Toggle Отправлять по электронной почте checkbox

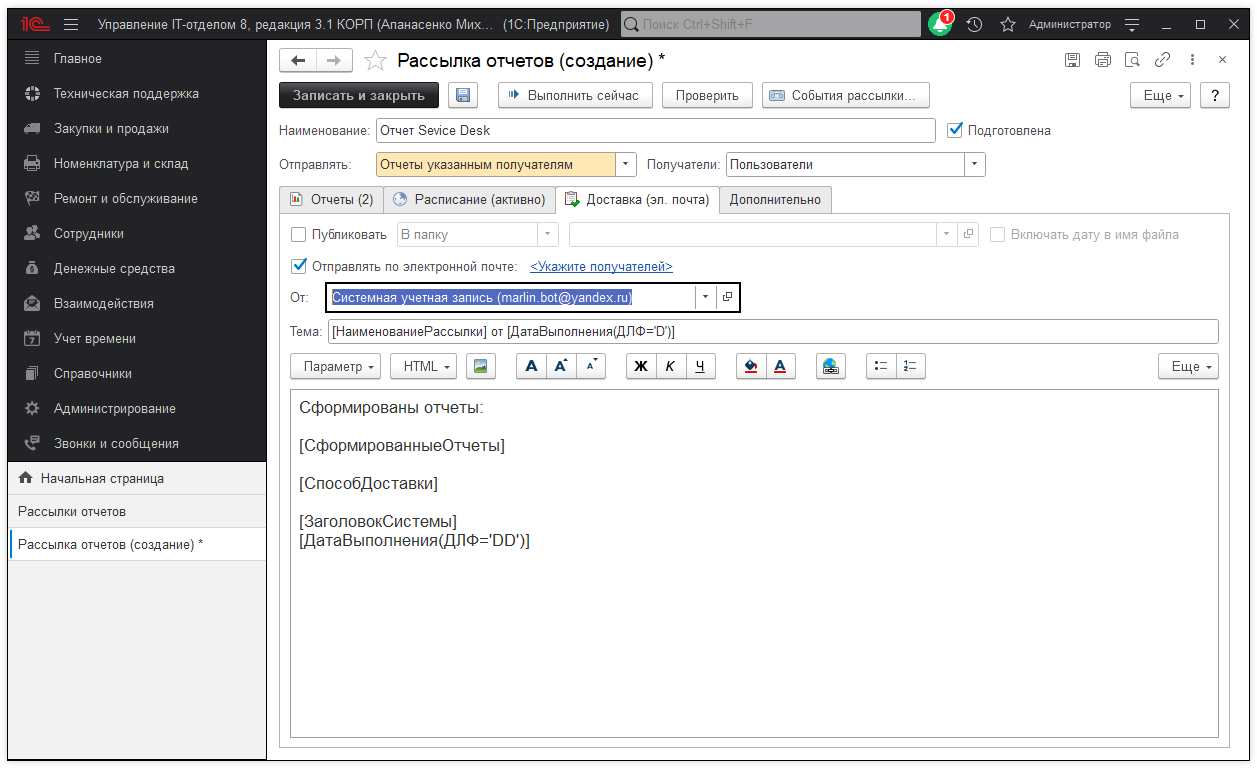pos(298,266)
